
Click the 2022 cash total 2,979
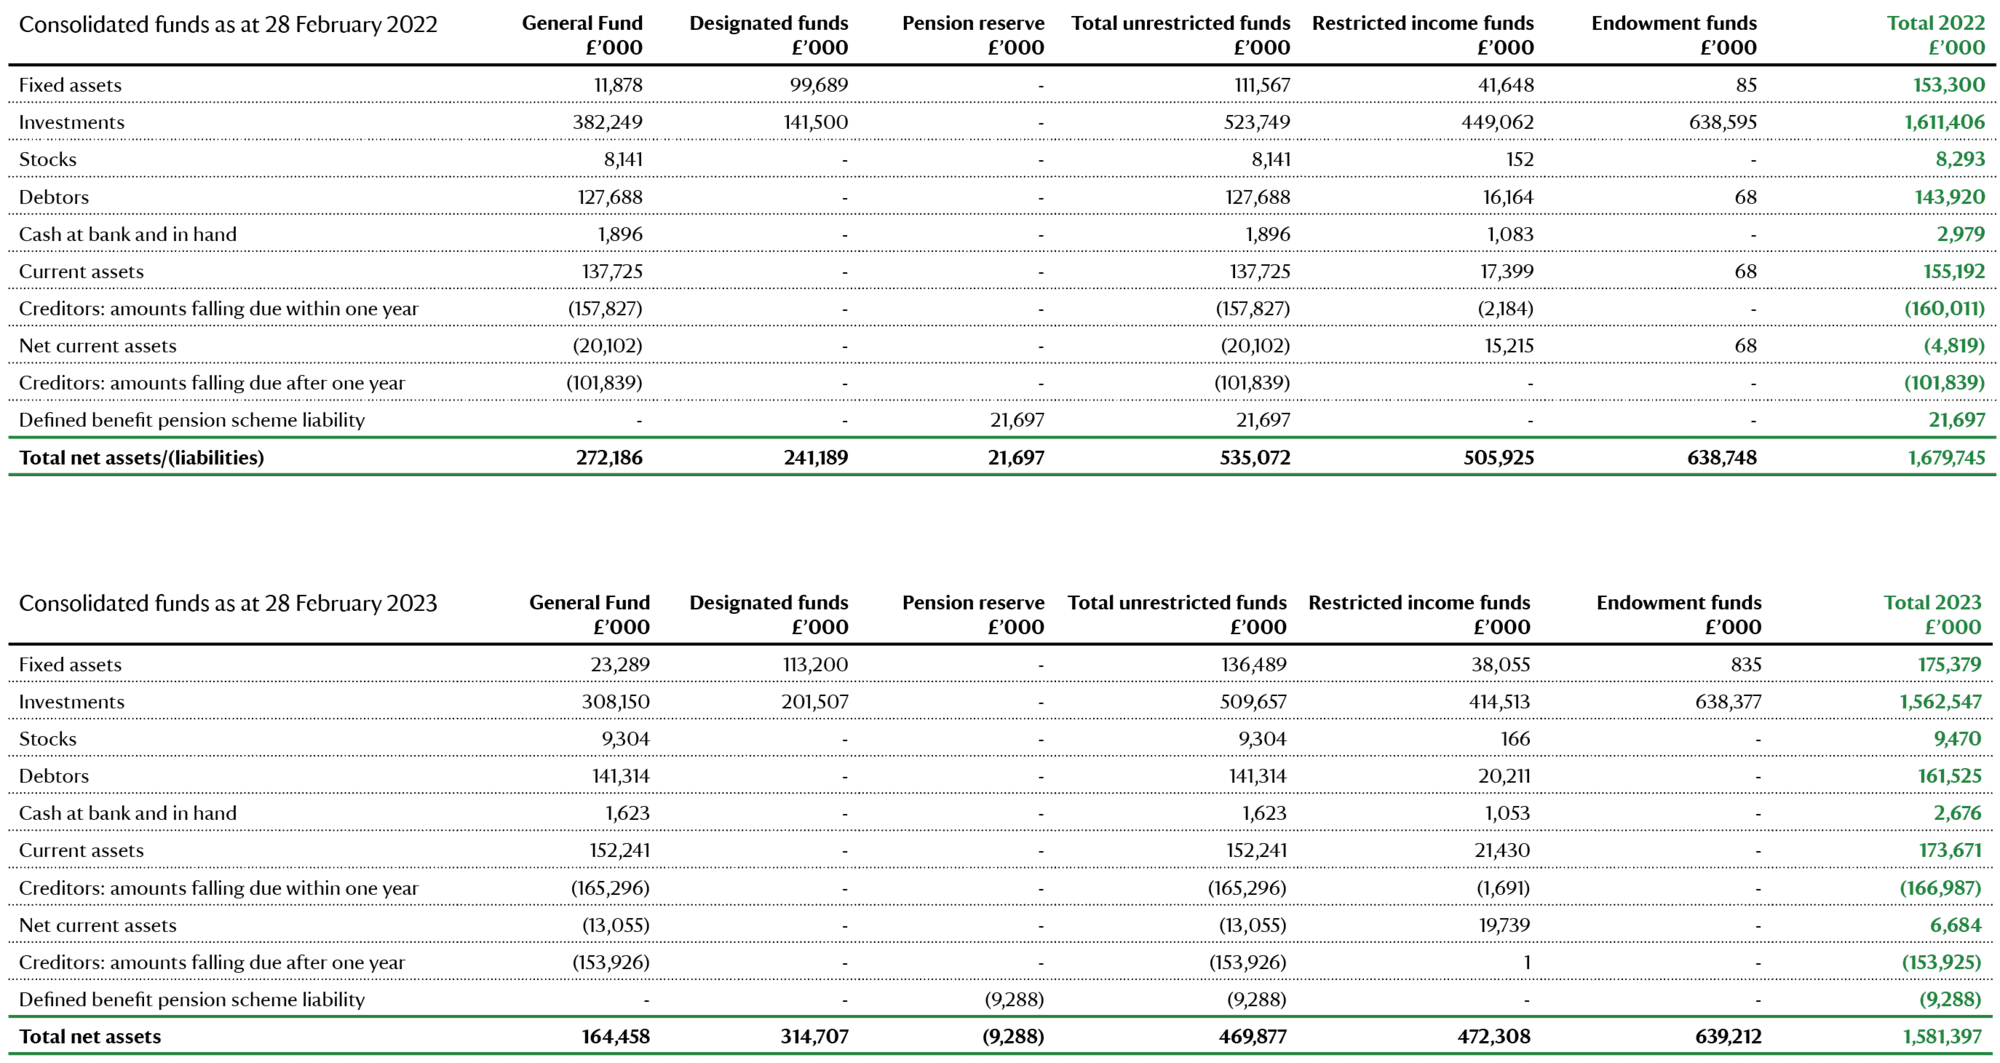(x=1961, y=234)
